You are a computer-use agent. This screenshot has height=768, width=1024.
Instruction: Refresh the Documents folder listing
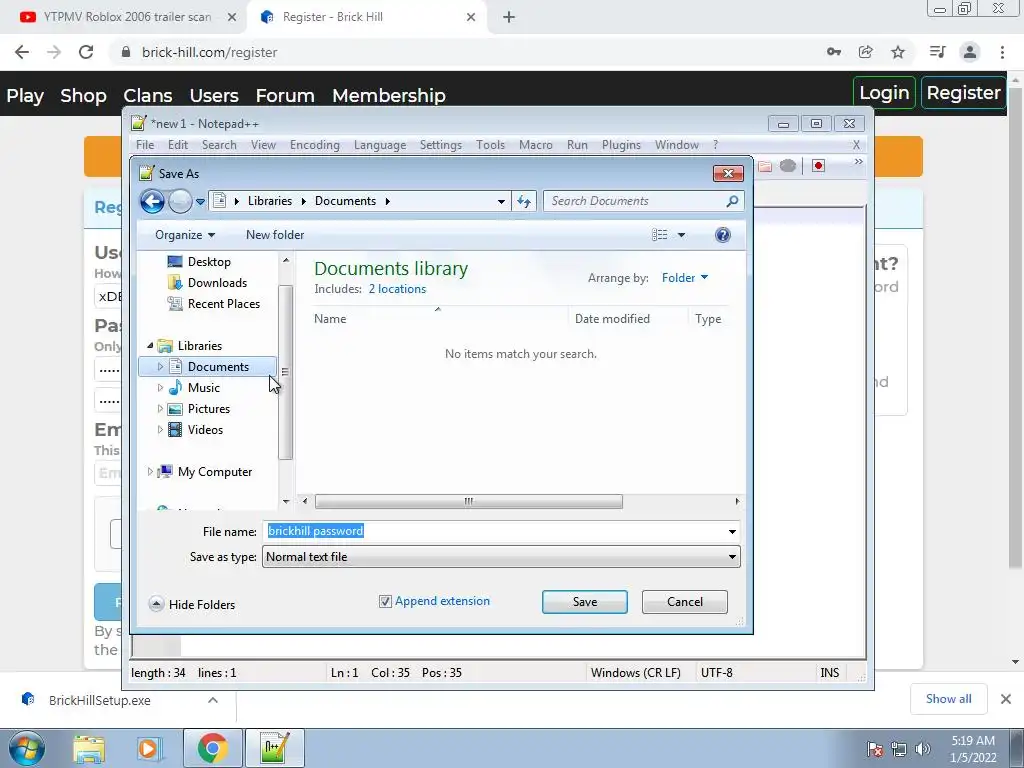coord(524,201)
